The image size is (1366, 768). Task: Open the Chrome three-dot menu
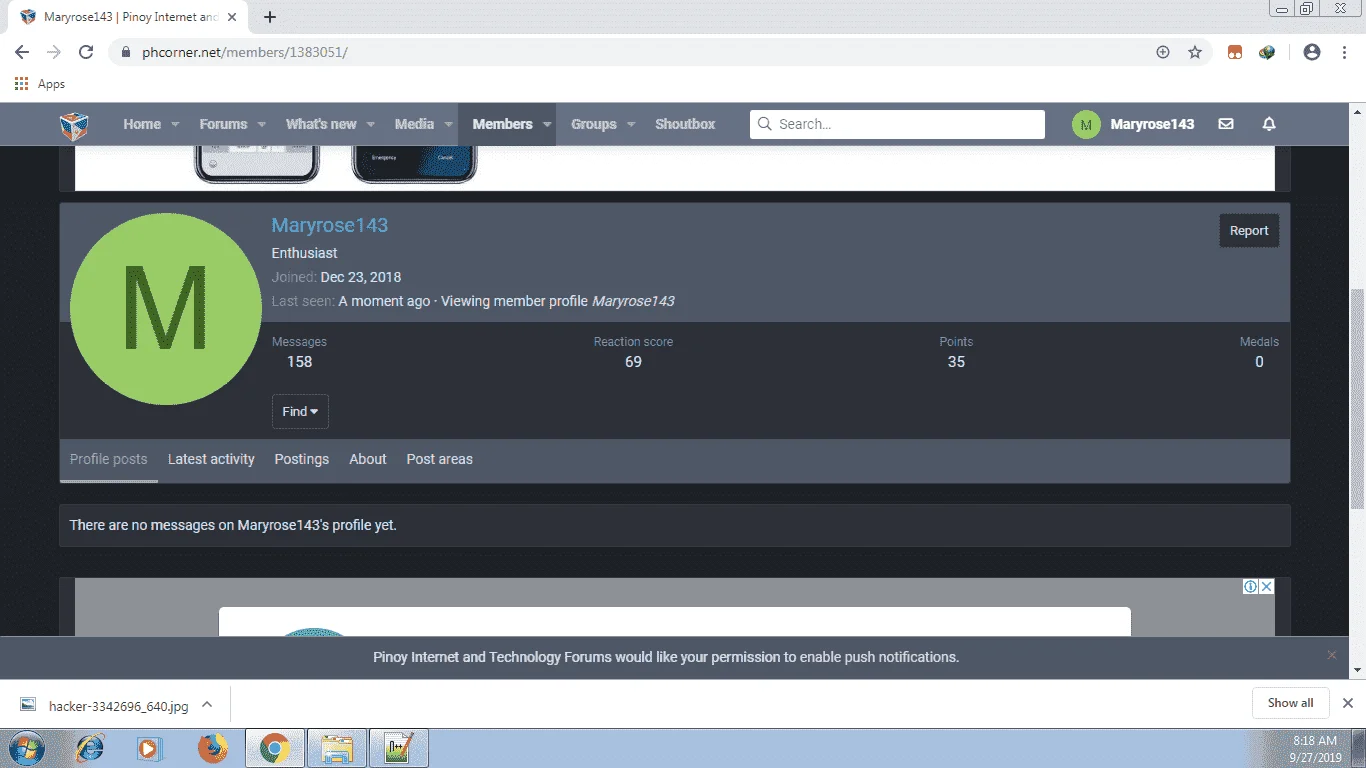(x=1344, y=52)
